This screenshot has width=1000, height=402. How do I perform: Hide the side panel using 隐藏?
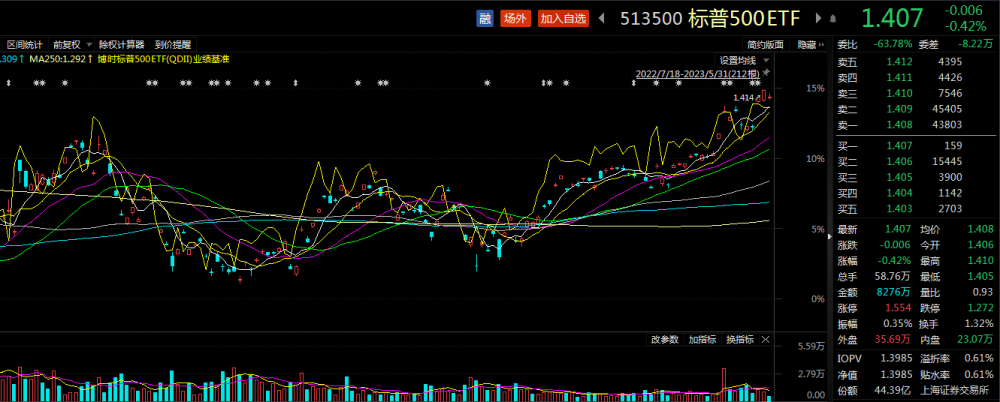click(810, 45)
